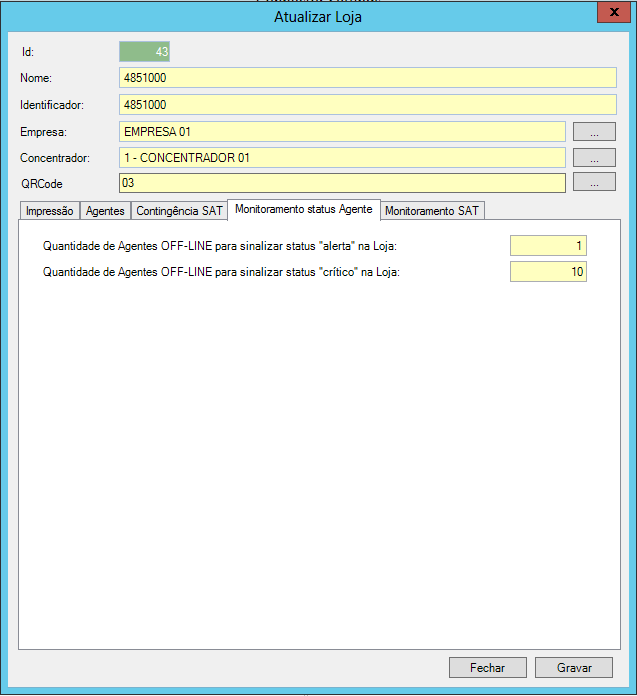Viewport: 637px width, 696px height.
Task: Switch to the Impressão tab
Action: (x=49, y=211)
